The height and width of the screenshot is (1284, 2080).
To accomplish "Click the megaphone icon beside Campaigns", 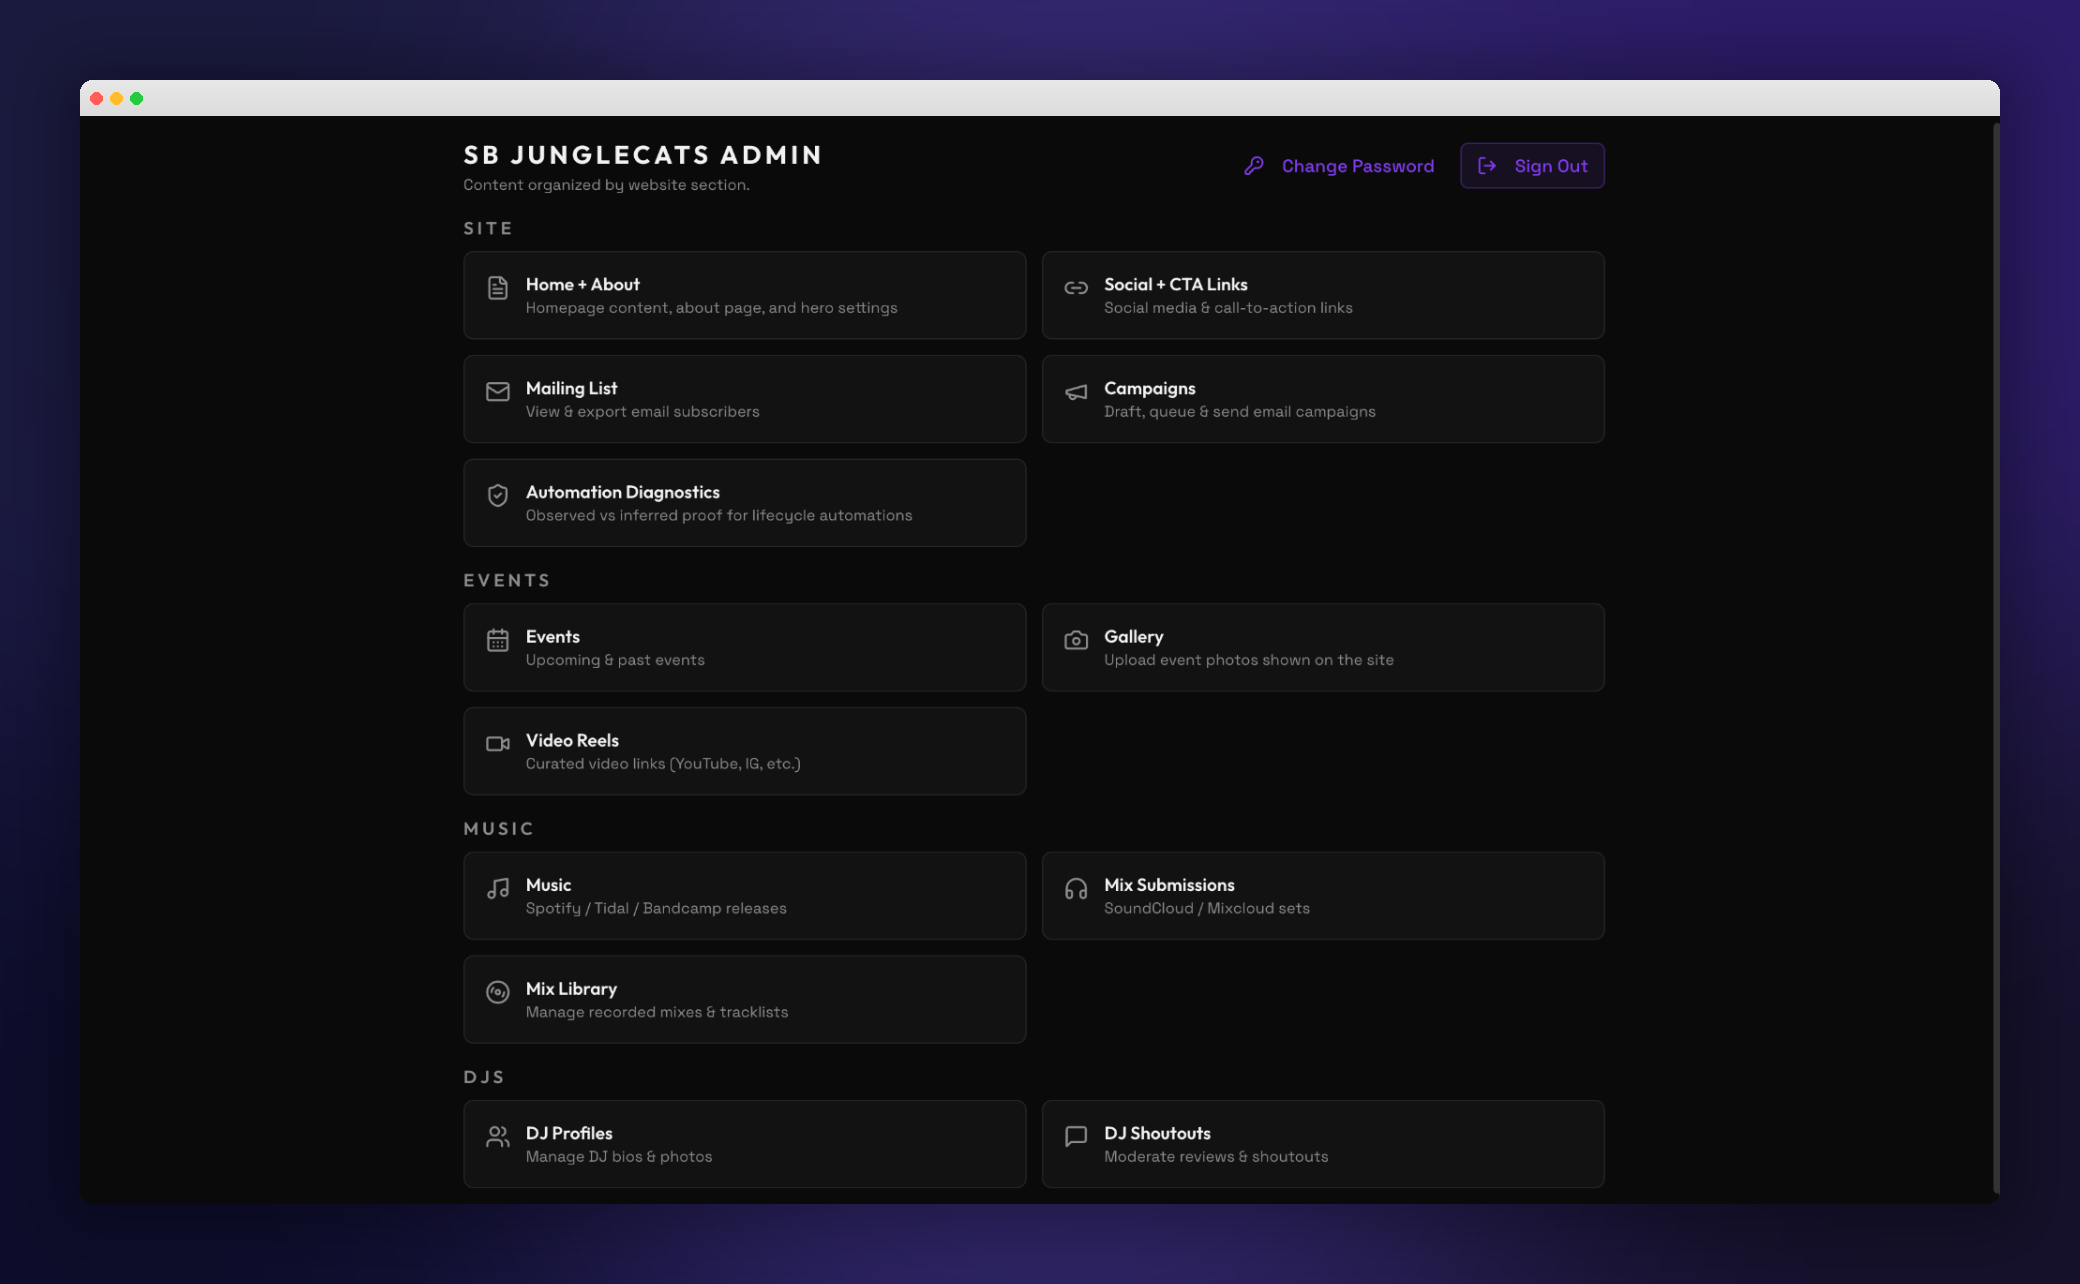I will 1075,392.
